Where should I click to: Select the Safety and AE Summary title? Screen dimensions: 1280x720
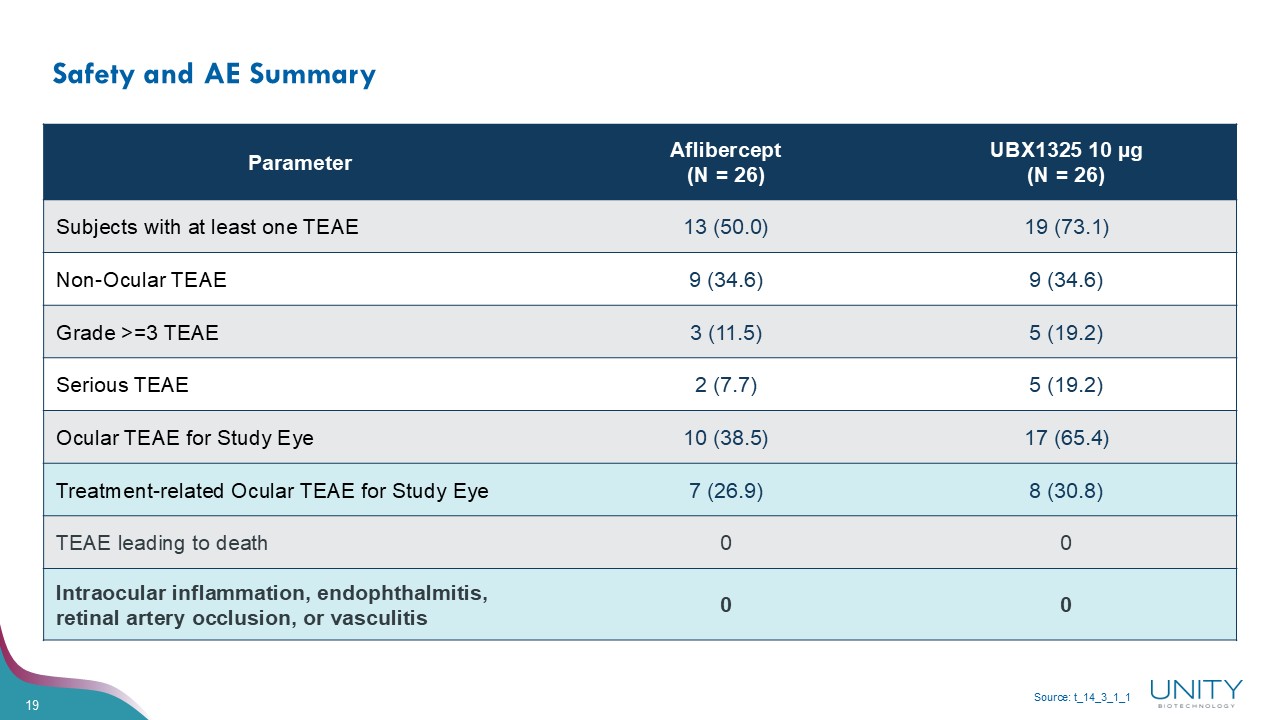[214, 74]
